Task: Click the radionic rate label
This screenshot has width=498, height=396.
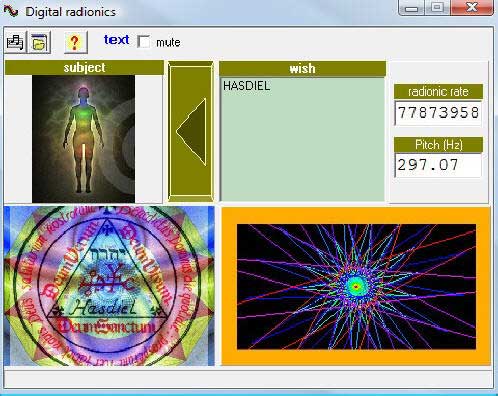Action: 438,91
